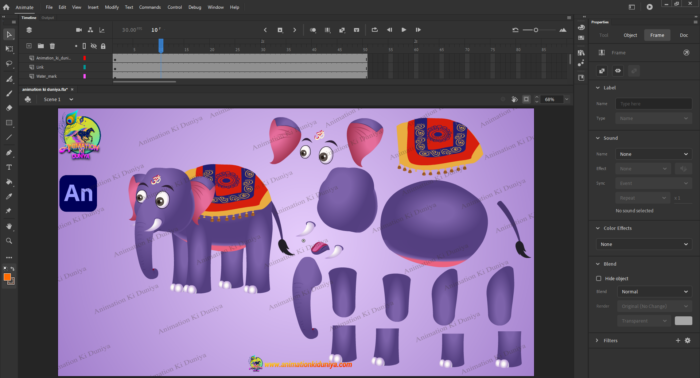Open the layer depth graph icon
Screen dimensions: 700x378
[x=102, y=30]
